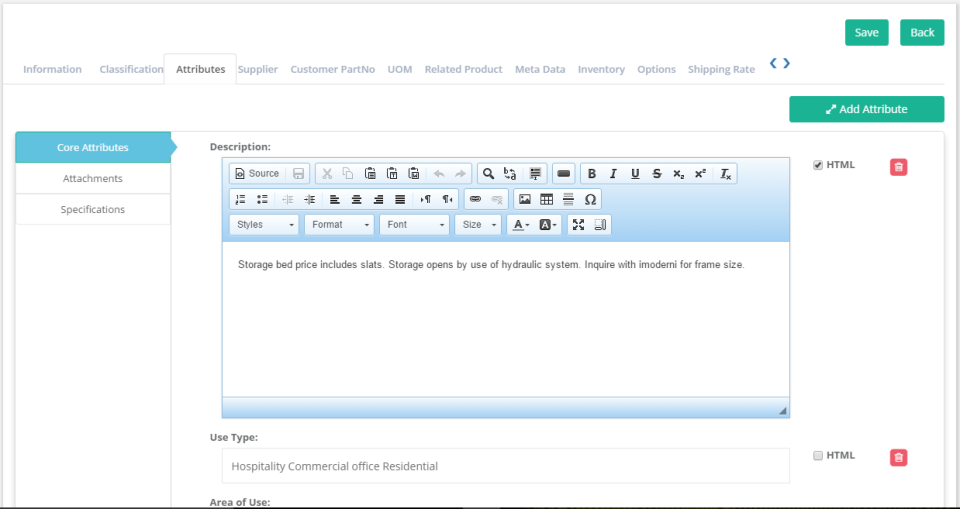Click the Show Blocks icon
Viewport: 960px width, 509px height.
pos(600,225)
